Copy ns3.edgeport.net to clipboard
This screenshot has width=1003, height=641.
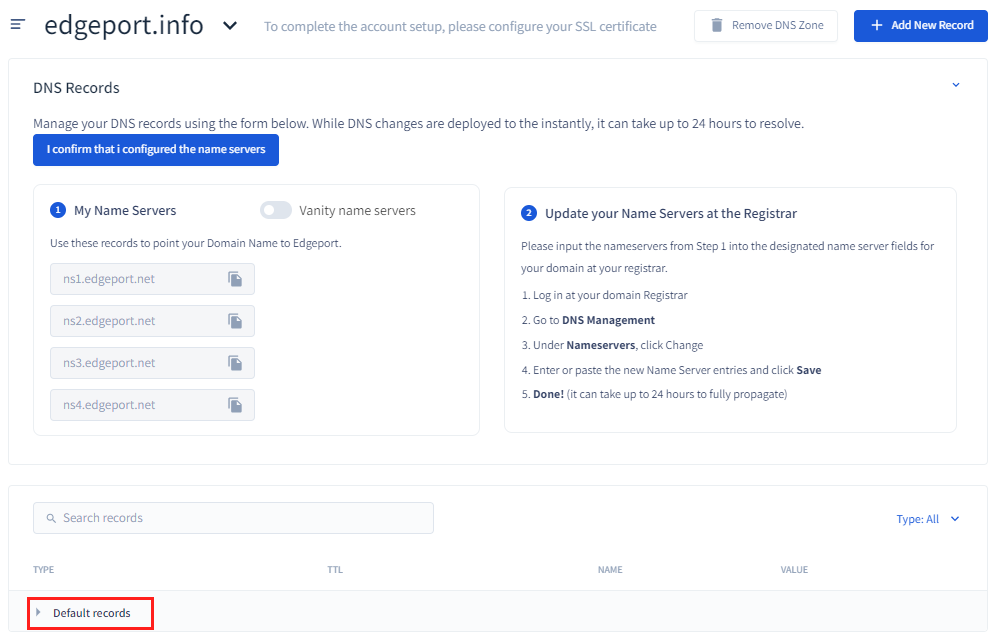point(235,363)
